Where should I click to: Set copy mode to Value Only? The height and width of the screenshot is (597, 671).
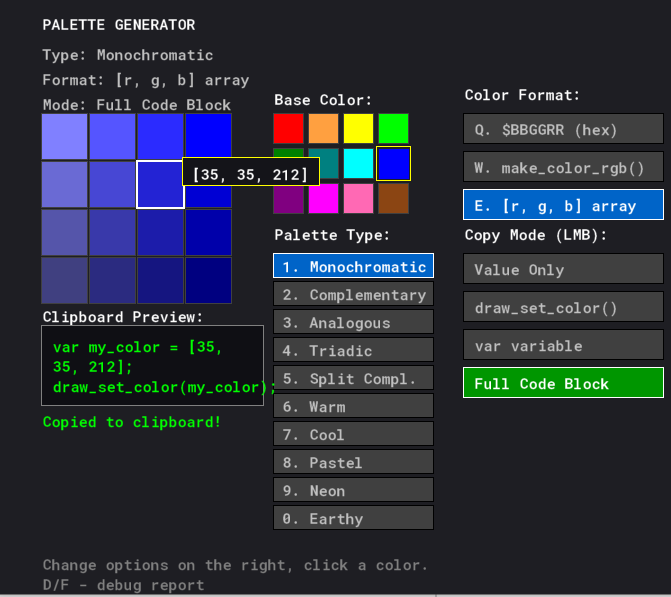coord(563,269)
